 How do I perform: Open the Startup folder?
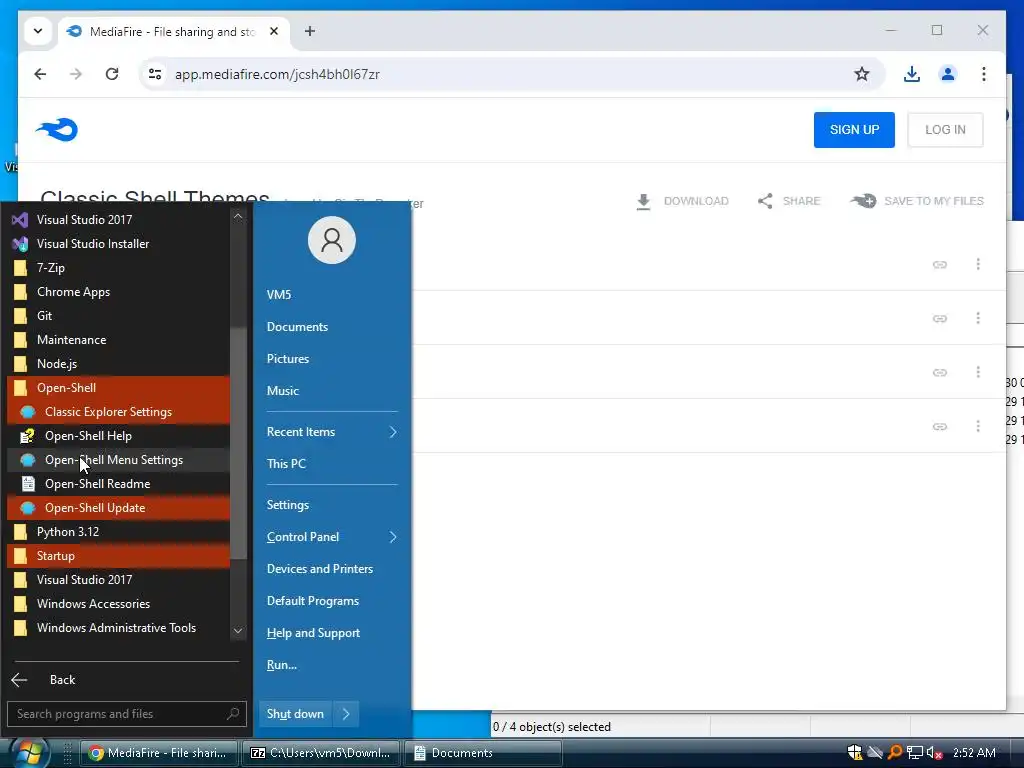tap(118, 556)
